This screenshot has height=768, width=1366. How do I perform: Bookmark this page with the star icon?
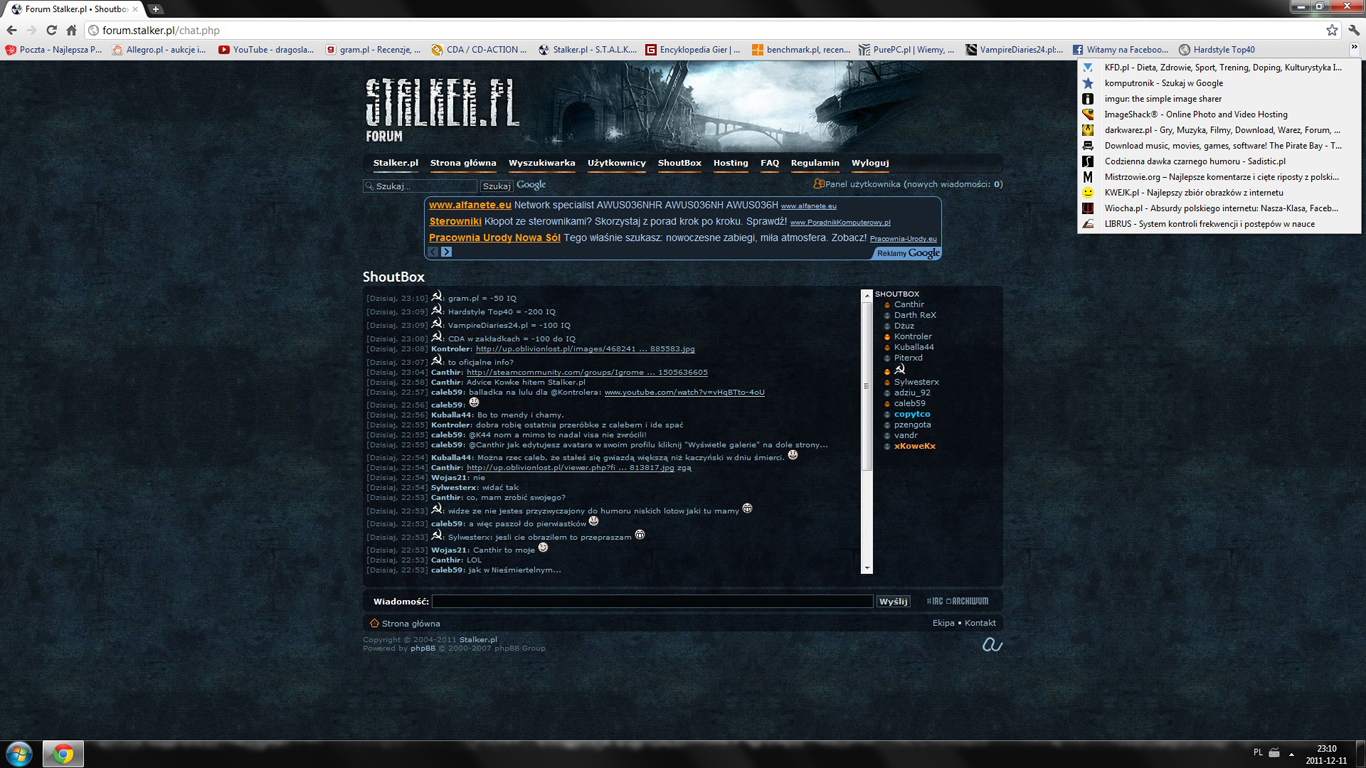[1332, 30]
